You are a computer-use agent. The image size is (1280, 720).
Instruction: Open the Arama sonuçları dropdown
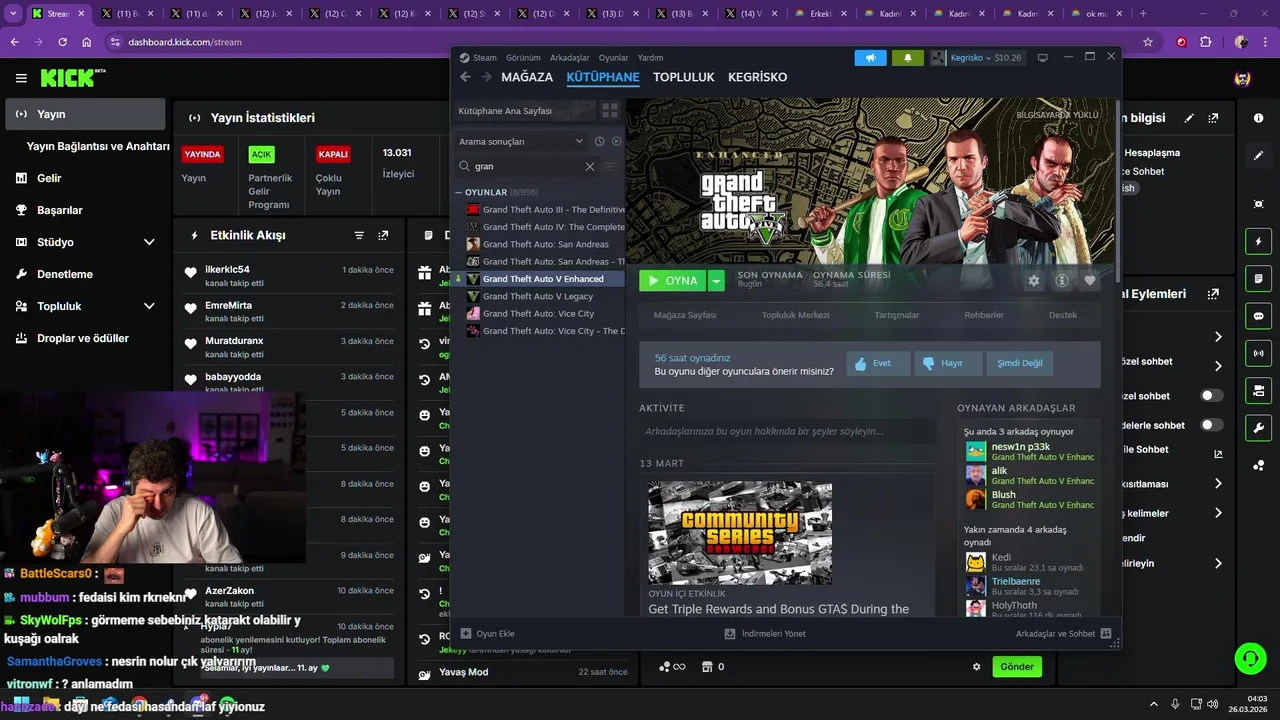coord(521,141)
